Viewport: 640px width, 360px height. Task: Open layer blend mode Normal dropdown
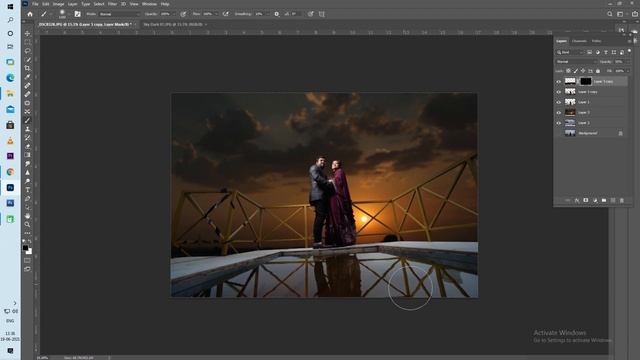[x=576, y=62]
